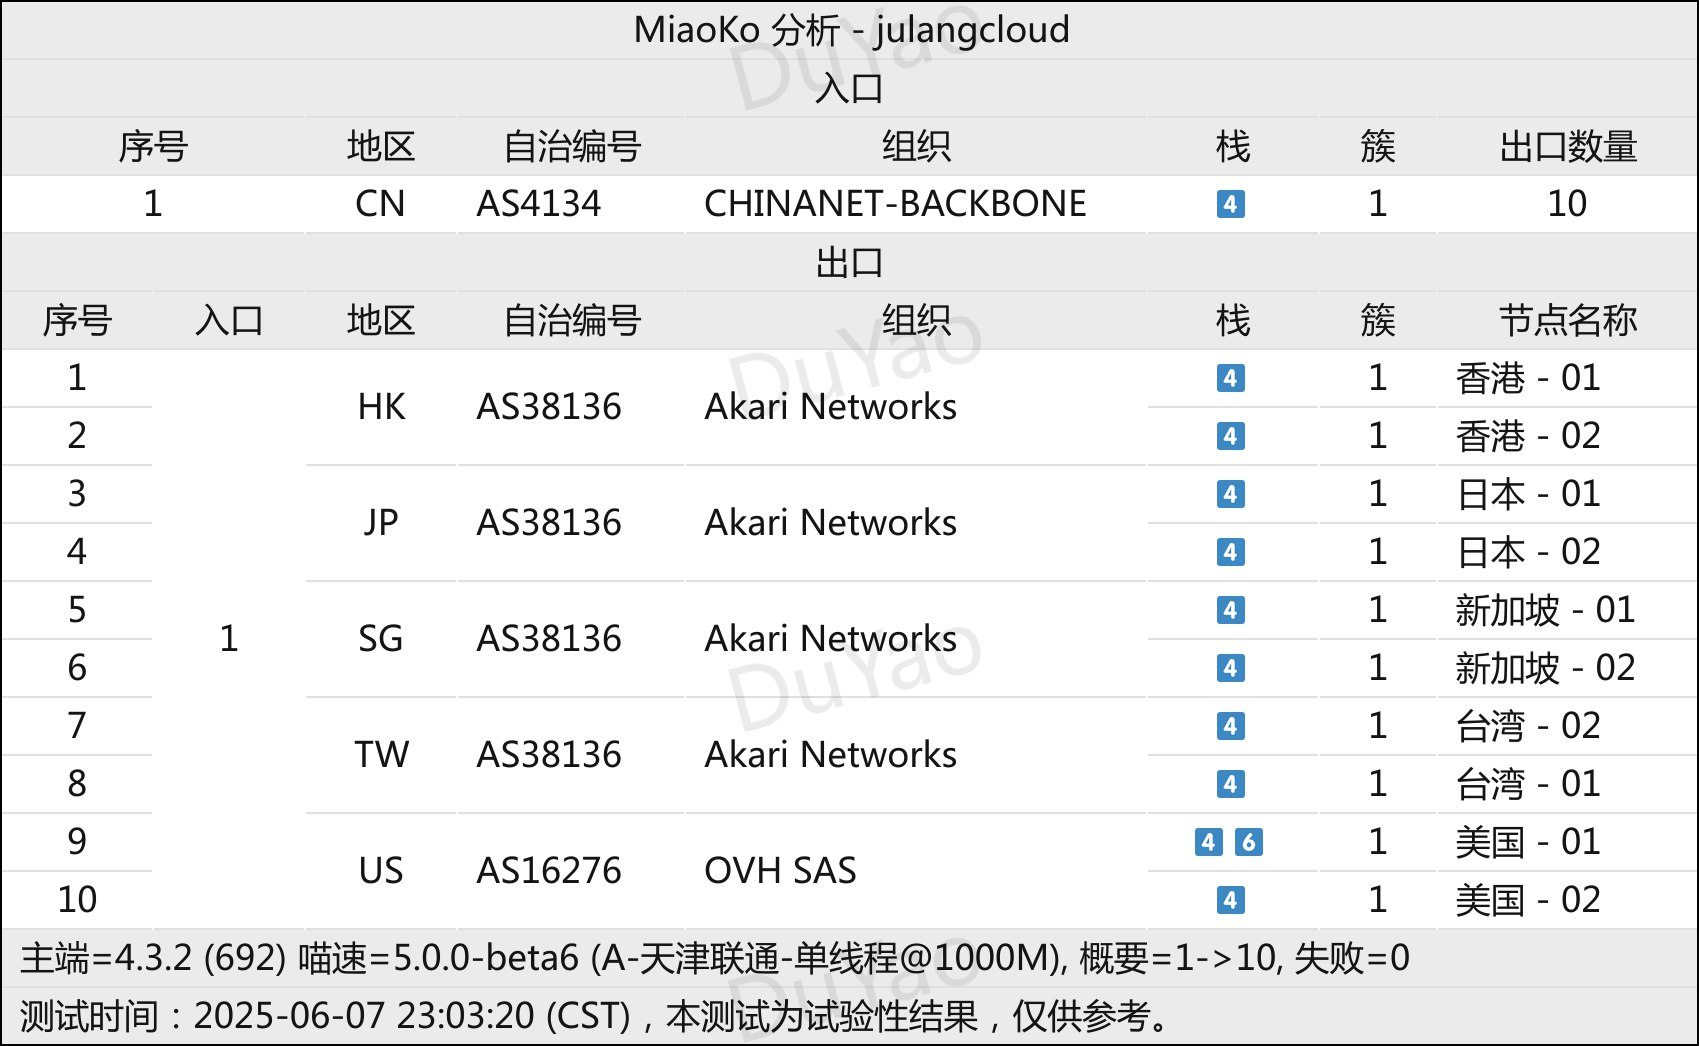Click the IPv4 badge for 美国 - 02
Screen dimensions: 1699x1046
coord(1230,900)
